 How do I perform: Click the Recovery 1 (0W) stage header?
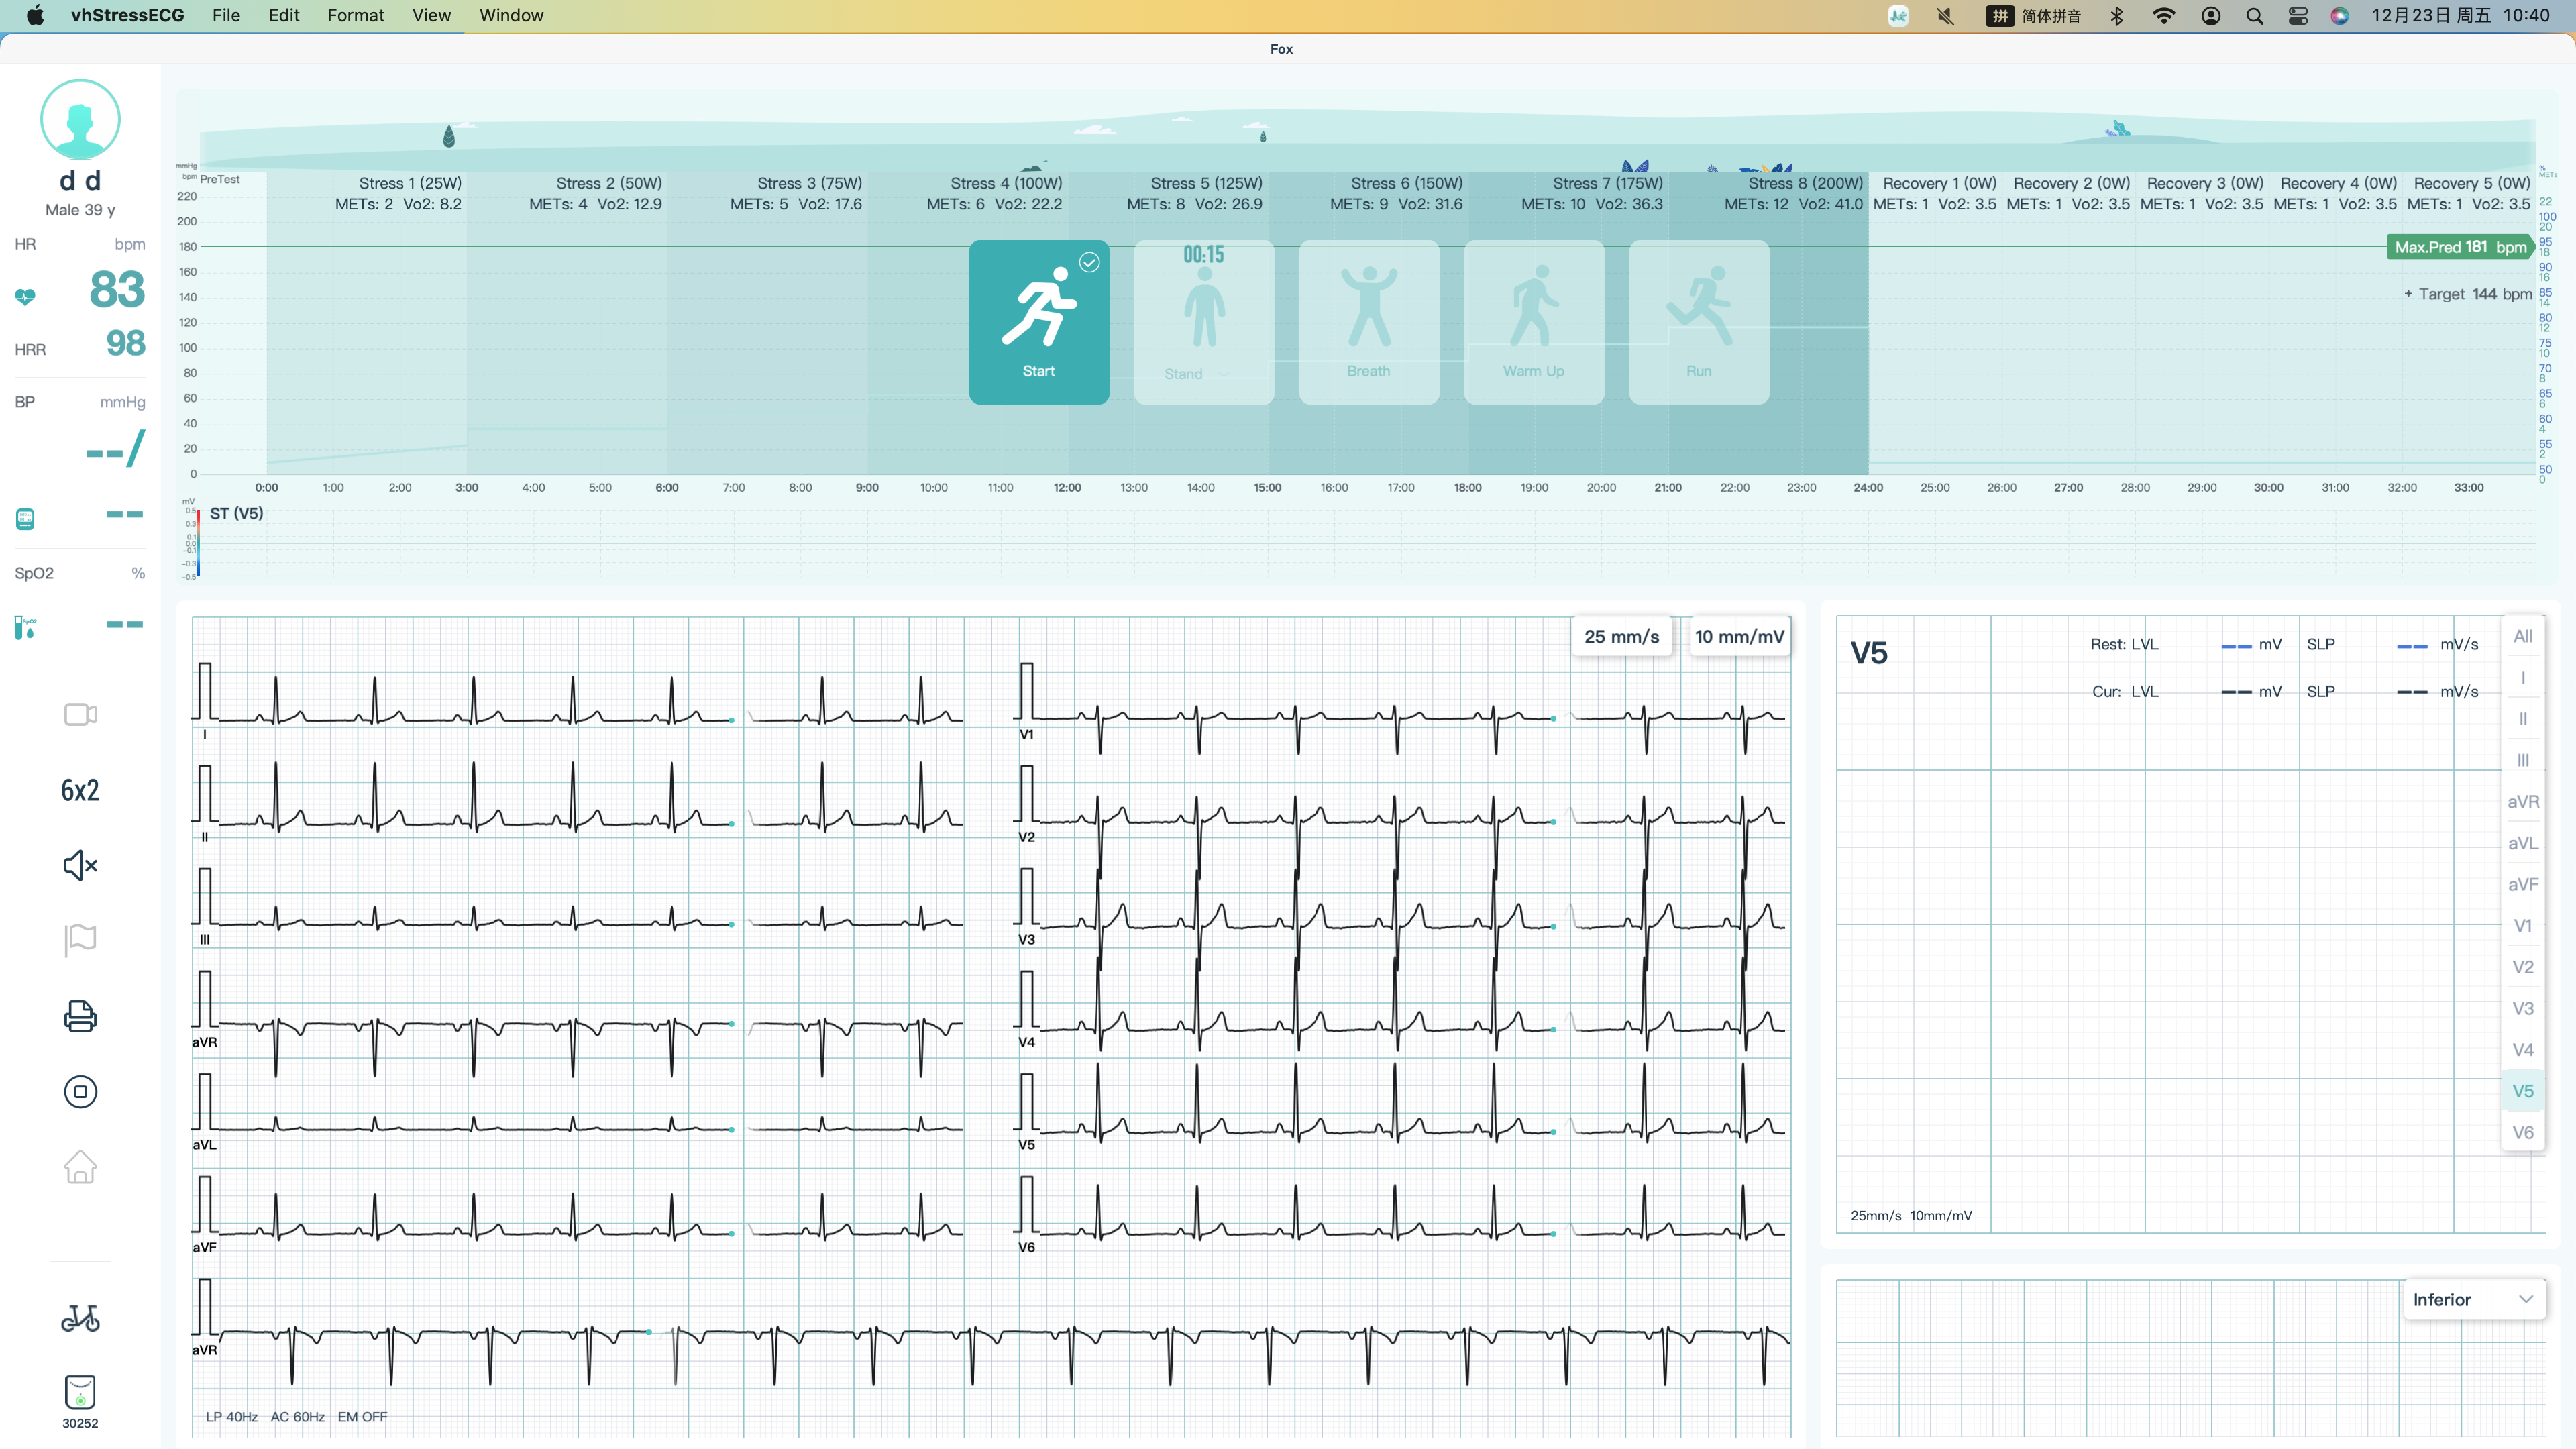point(1939,183)
